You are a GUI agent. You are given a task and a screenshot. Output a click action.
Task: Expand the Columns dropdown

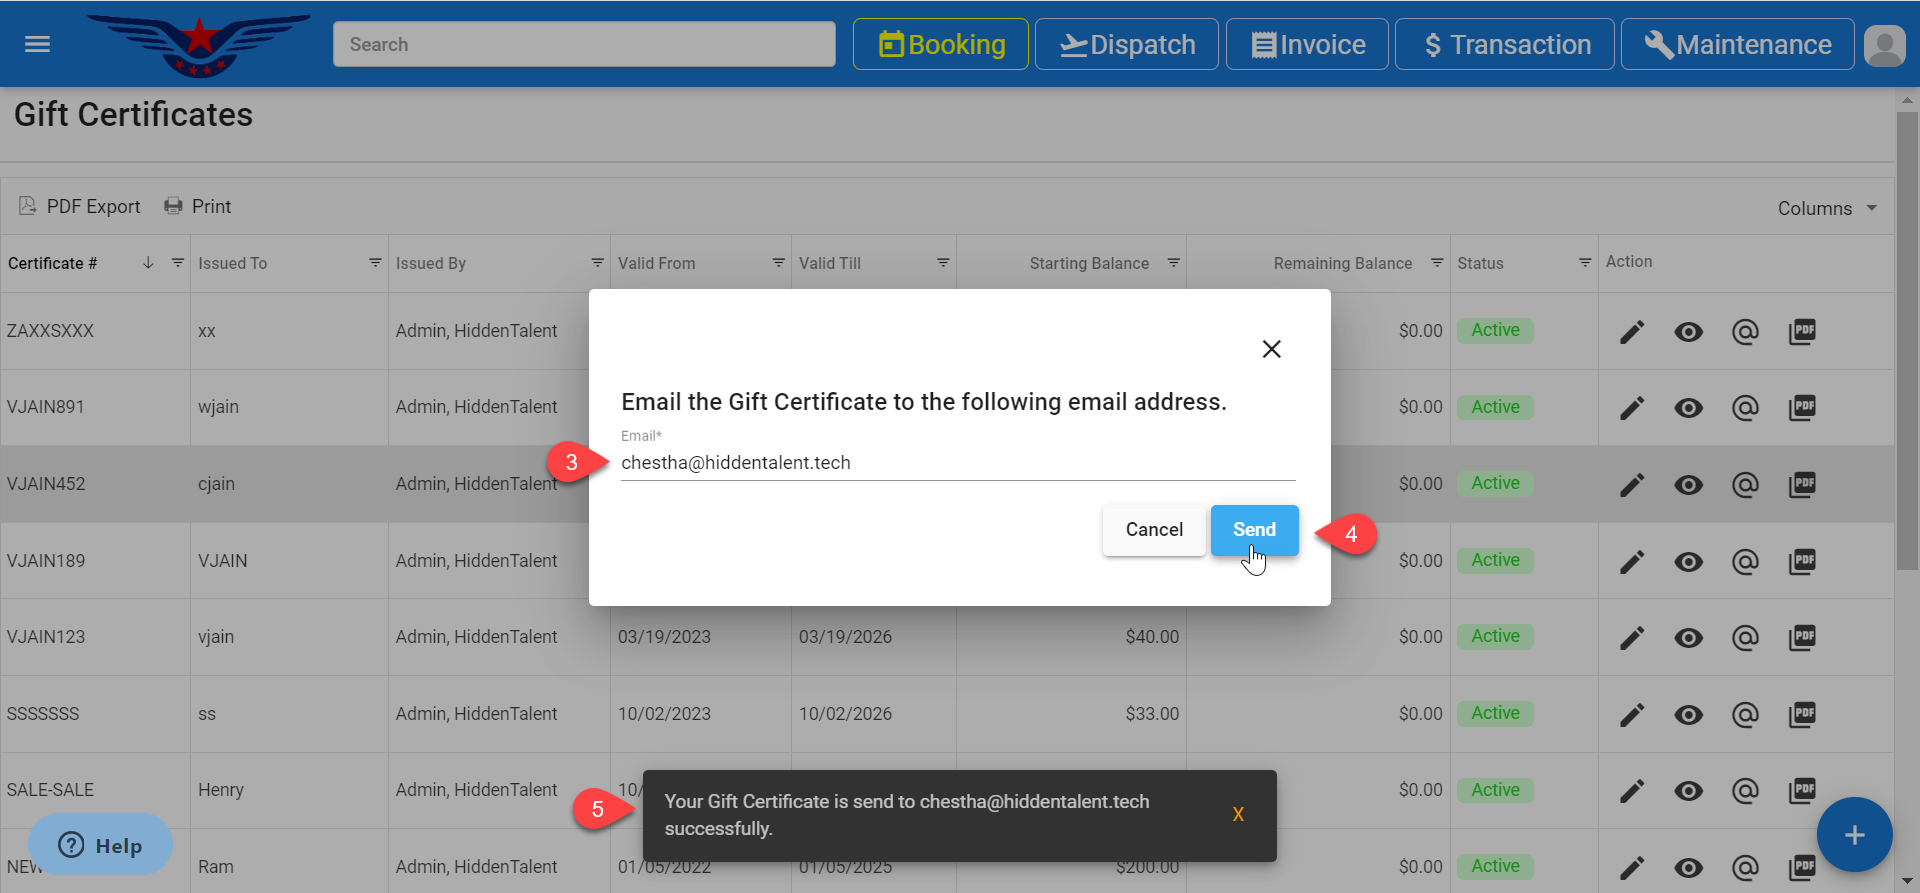coord(1827,208)
